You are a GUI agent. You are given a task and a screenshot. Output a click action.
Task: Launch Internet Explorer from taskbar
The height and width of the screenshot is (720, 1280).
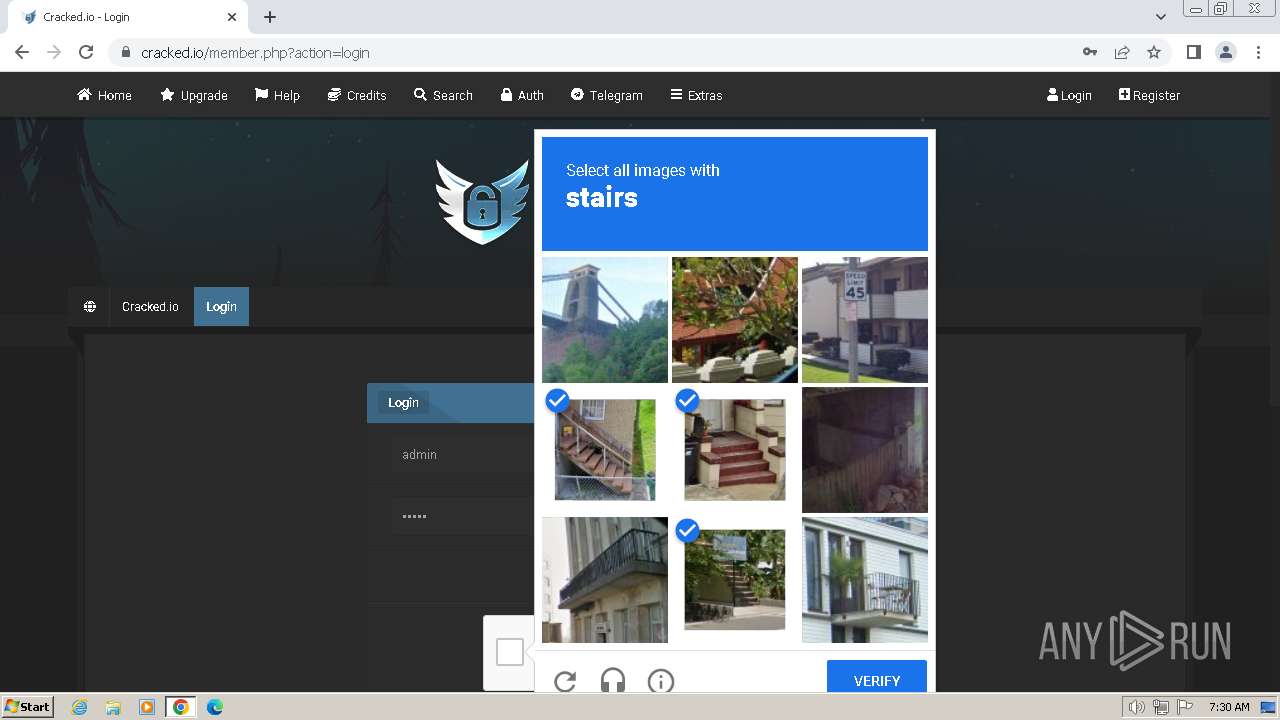pos(79,707)
